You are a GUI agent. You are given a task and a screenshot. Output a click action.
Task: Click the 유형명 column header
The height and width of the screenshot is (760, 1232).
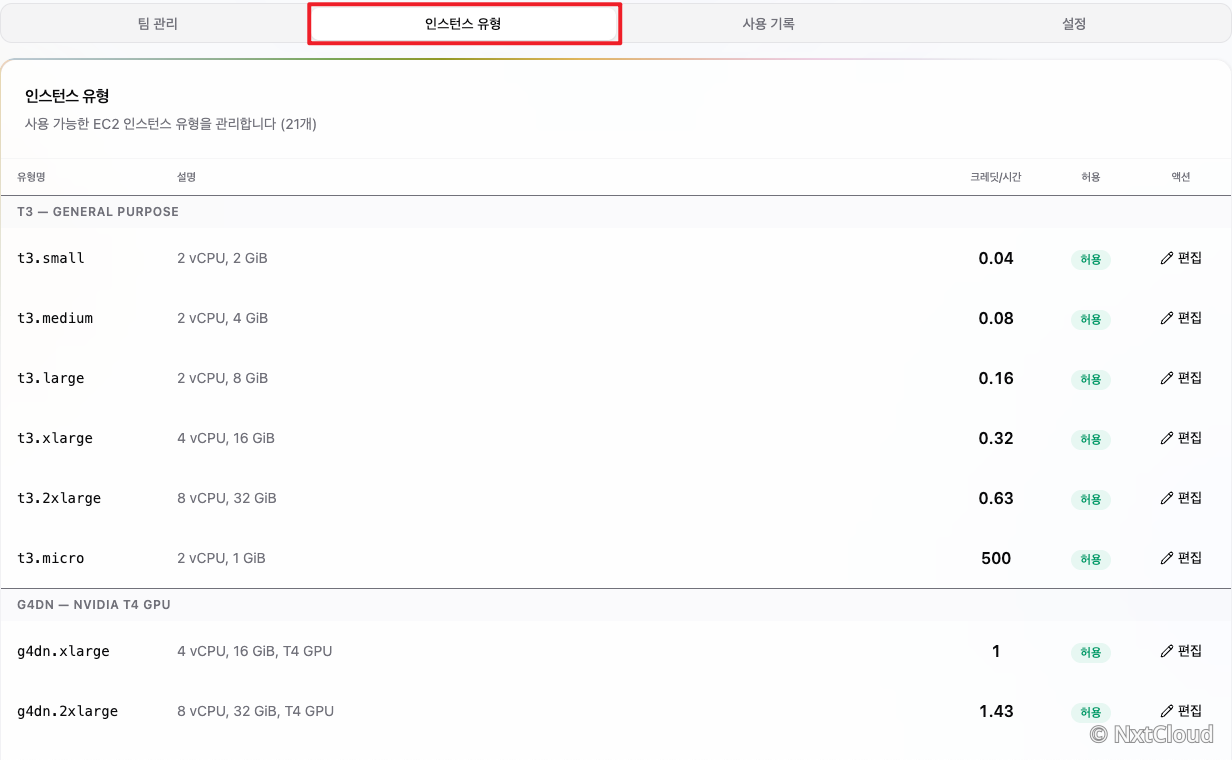(31, 177)
